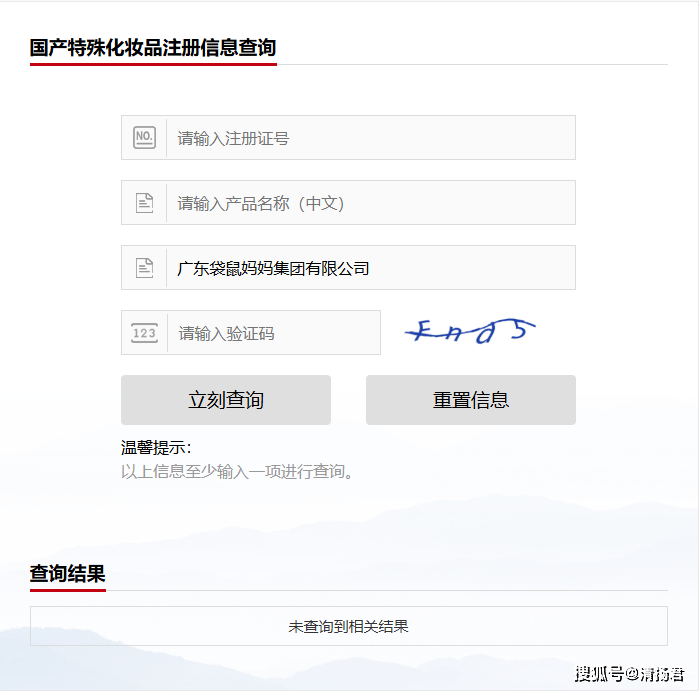Focus the 请输入验证码 captcha input
699x691 pixels.
point(274,333)
